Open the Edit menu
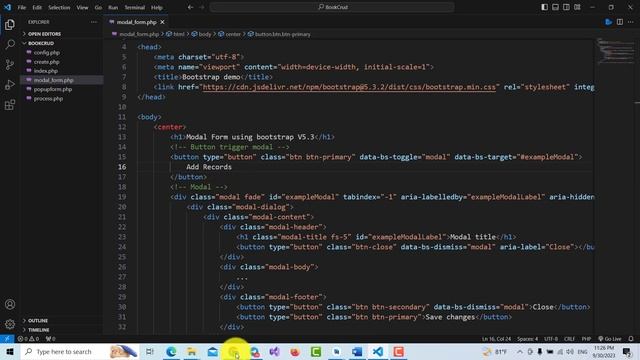This screenshot has width=640, height=360. pos(37,7)
